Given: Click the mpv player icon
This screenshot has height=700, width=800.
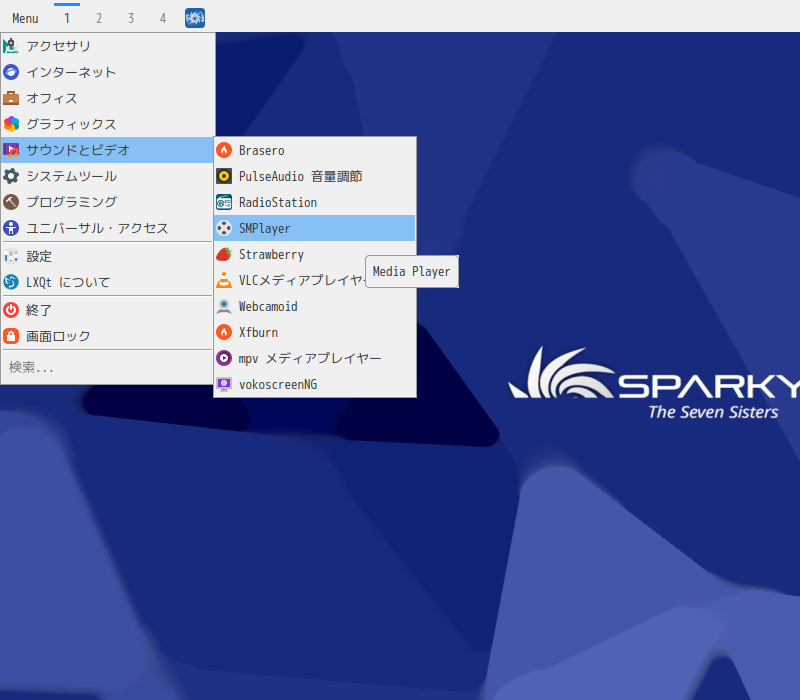Looking at the screenshot, I should coord(224,358).
